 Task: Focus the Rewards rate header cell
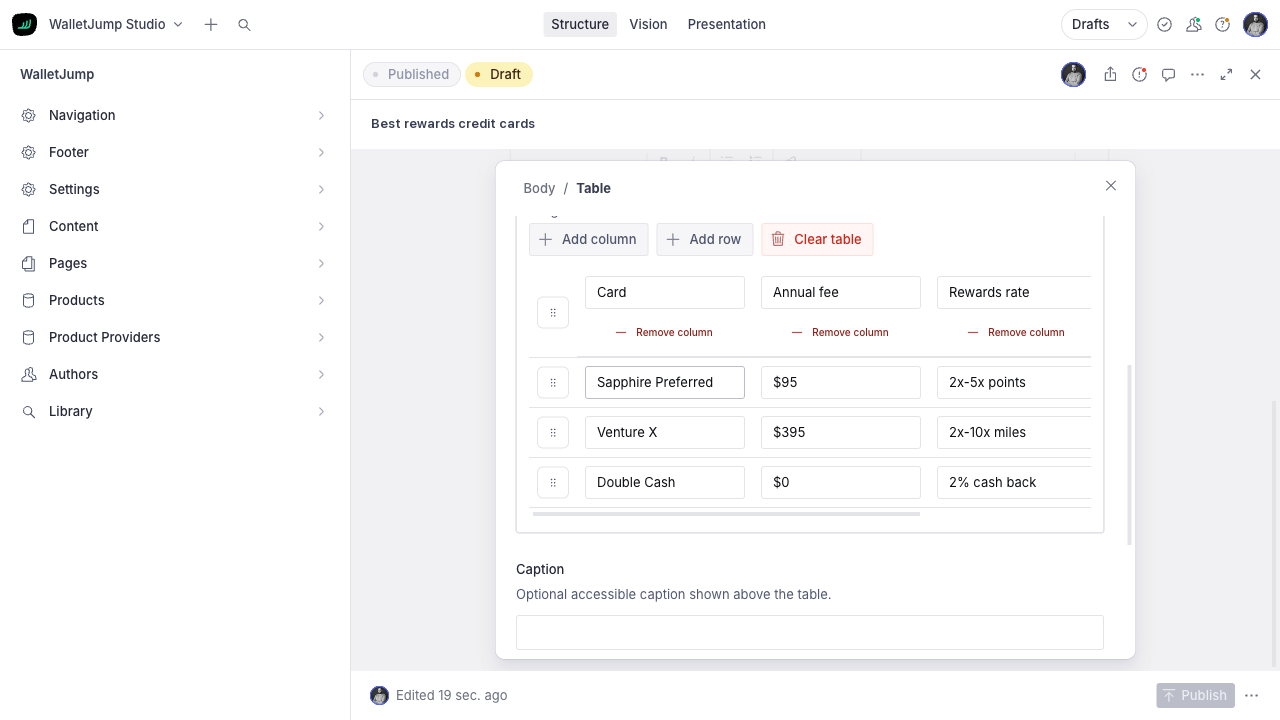pos(1014,292)
